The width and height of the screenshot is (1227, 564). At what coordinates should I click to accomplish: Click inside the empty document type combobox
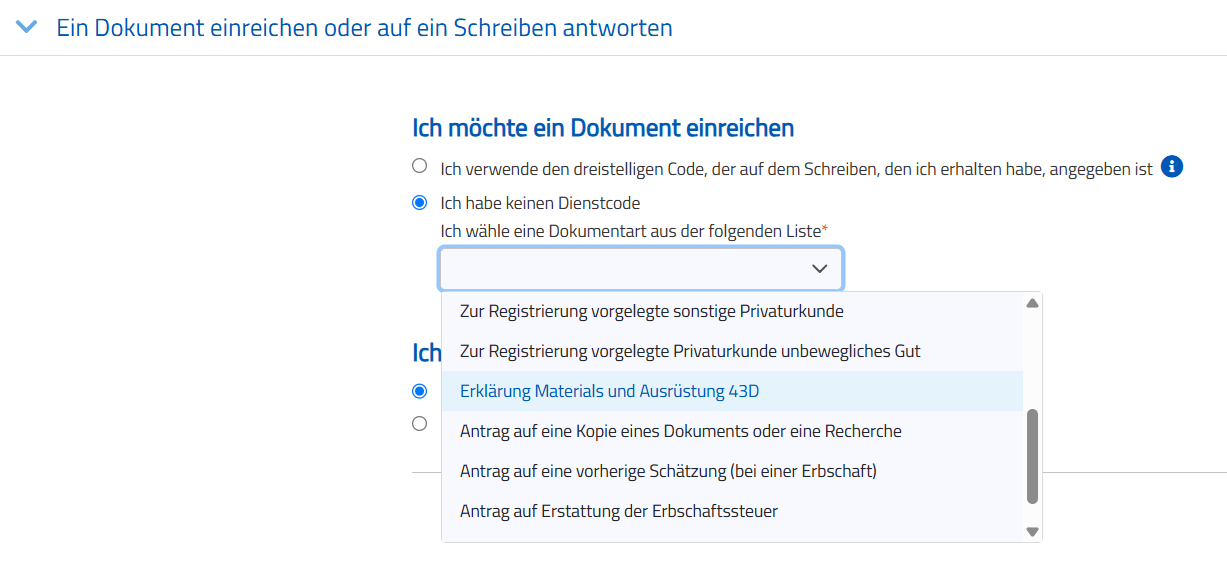coord(620,268)
